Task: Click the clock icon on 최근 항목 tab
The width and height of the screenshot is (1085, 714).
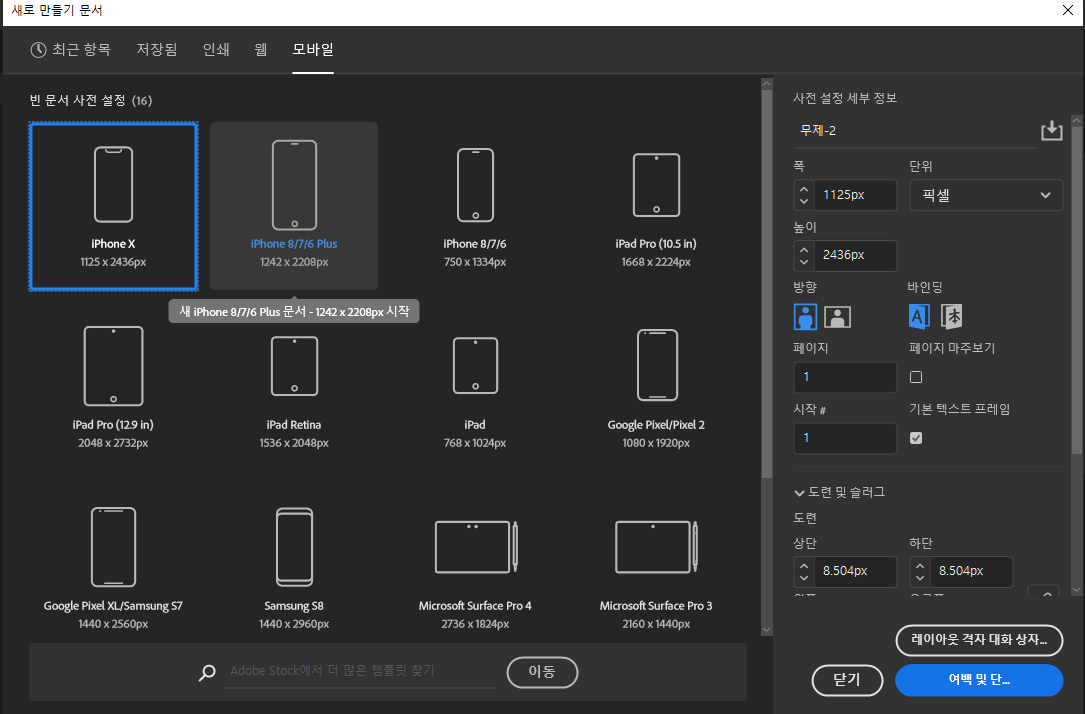Action: tap(38, 50)
